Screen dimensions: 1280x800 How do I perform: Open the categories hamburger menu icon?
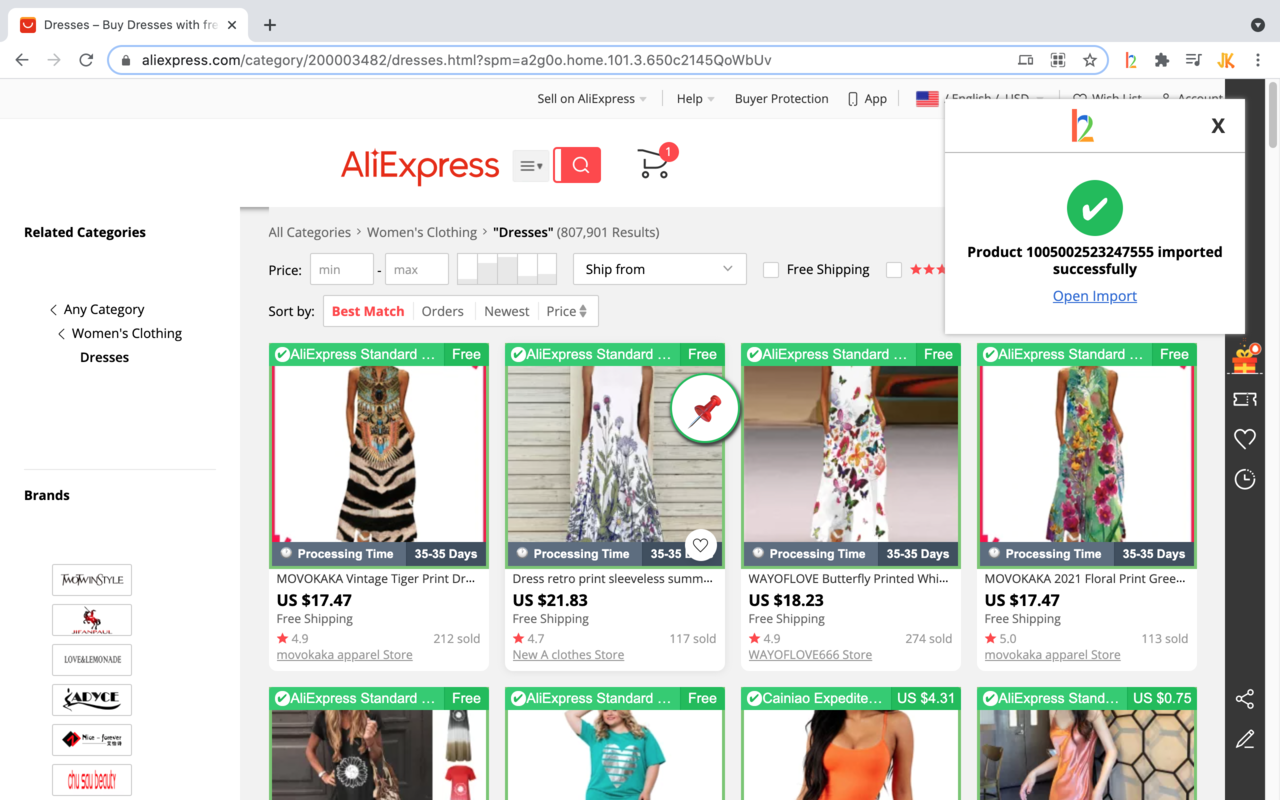pos(531,166)
